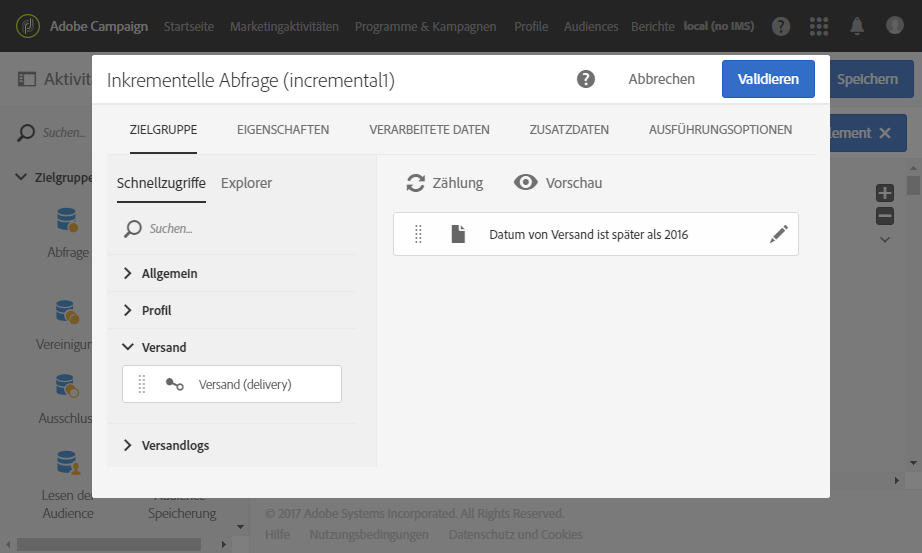922x553 pixels.
Task: Open the Zusatzdaten tab
Action: point(569,129)
